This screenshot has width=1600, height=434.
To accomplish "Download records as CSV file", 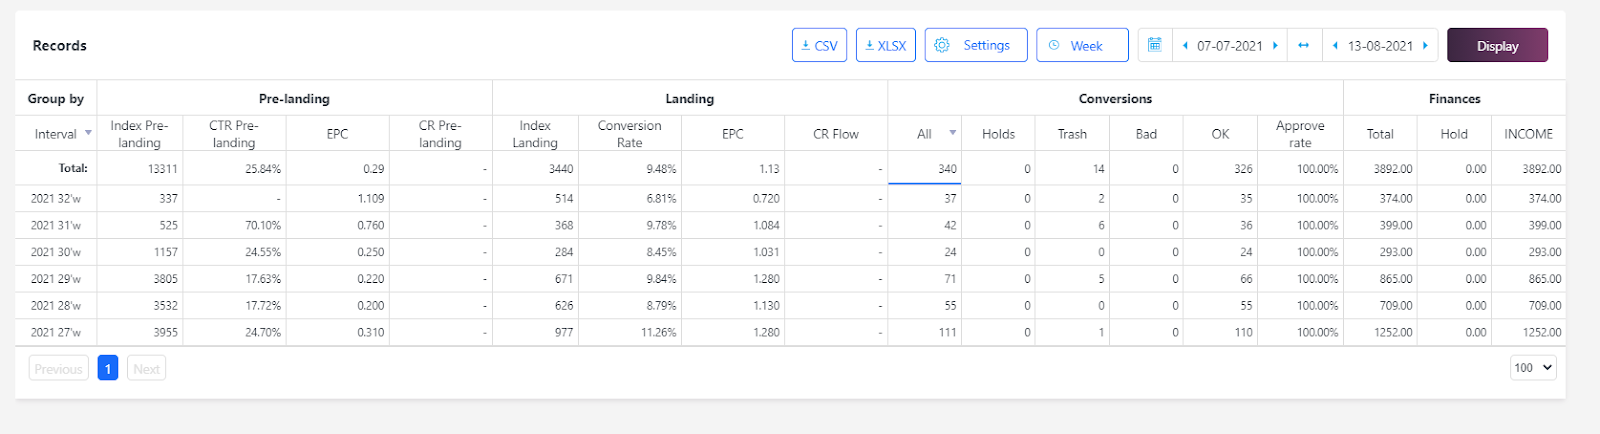I will pos(819,45).
